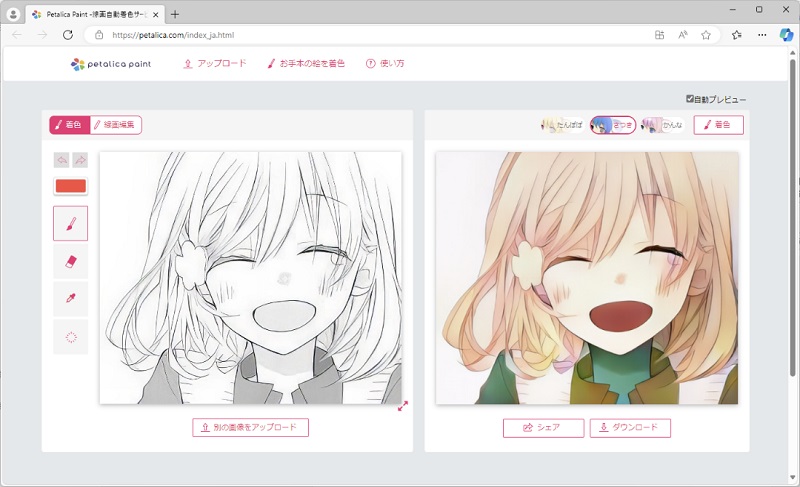Choose the たんぽぽ coloring style
This screenshot has width=800, height=487.
tap(562, 125)
